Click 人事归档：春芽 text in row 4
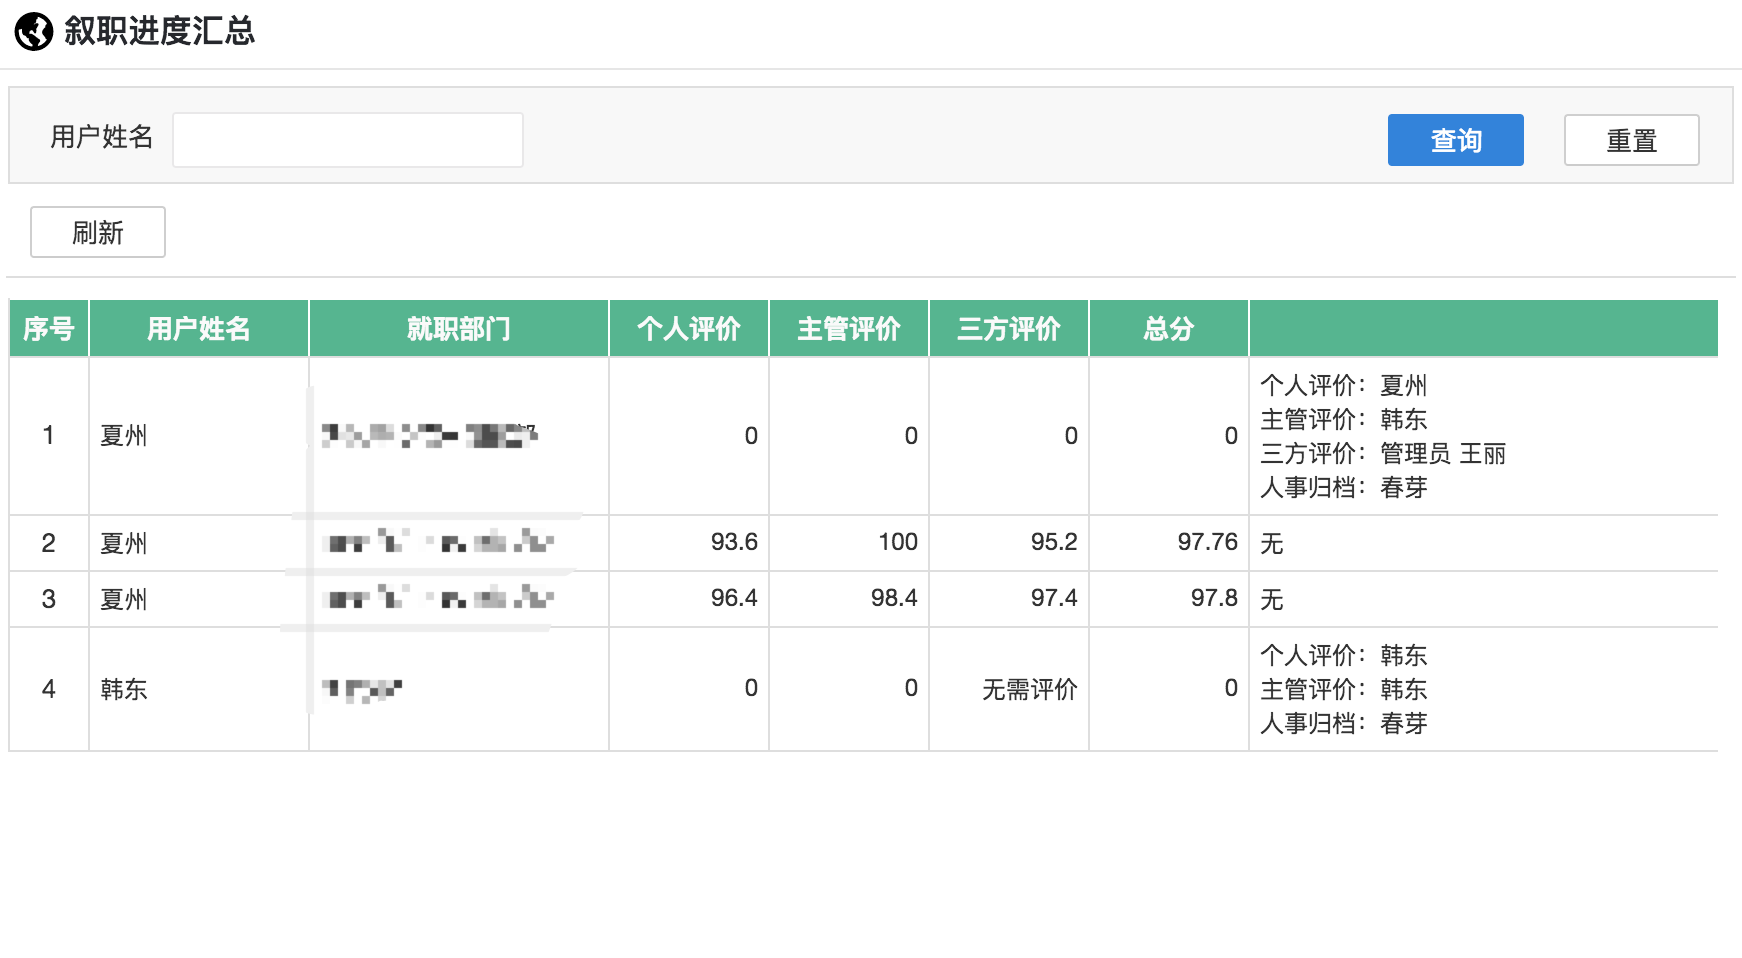Screen dimensions: 1742x958 tap(1343, 724)
